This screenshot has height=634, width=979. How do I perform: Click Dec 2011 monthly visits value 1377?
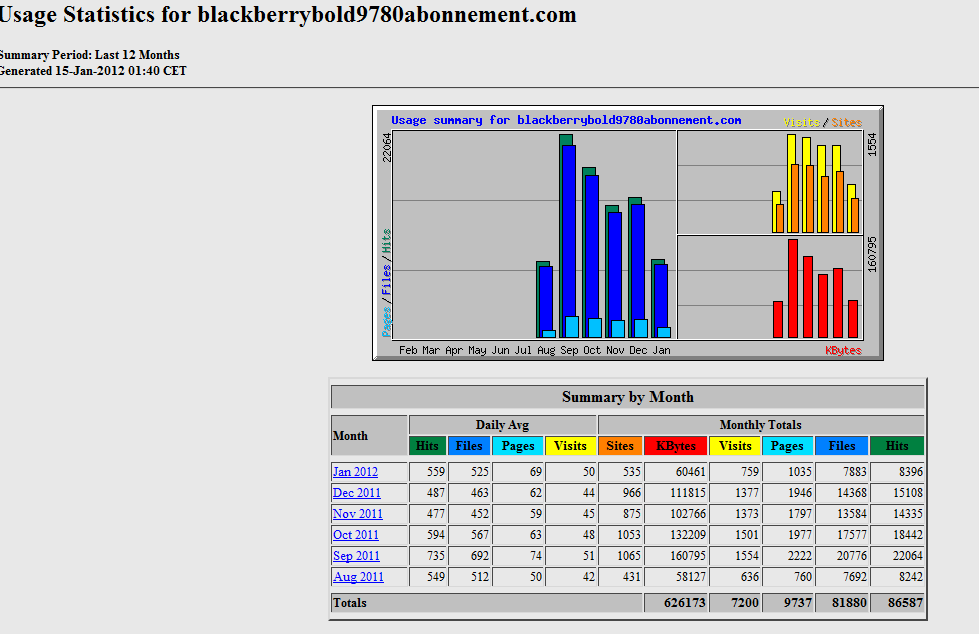(x=747, y=493)
